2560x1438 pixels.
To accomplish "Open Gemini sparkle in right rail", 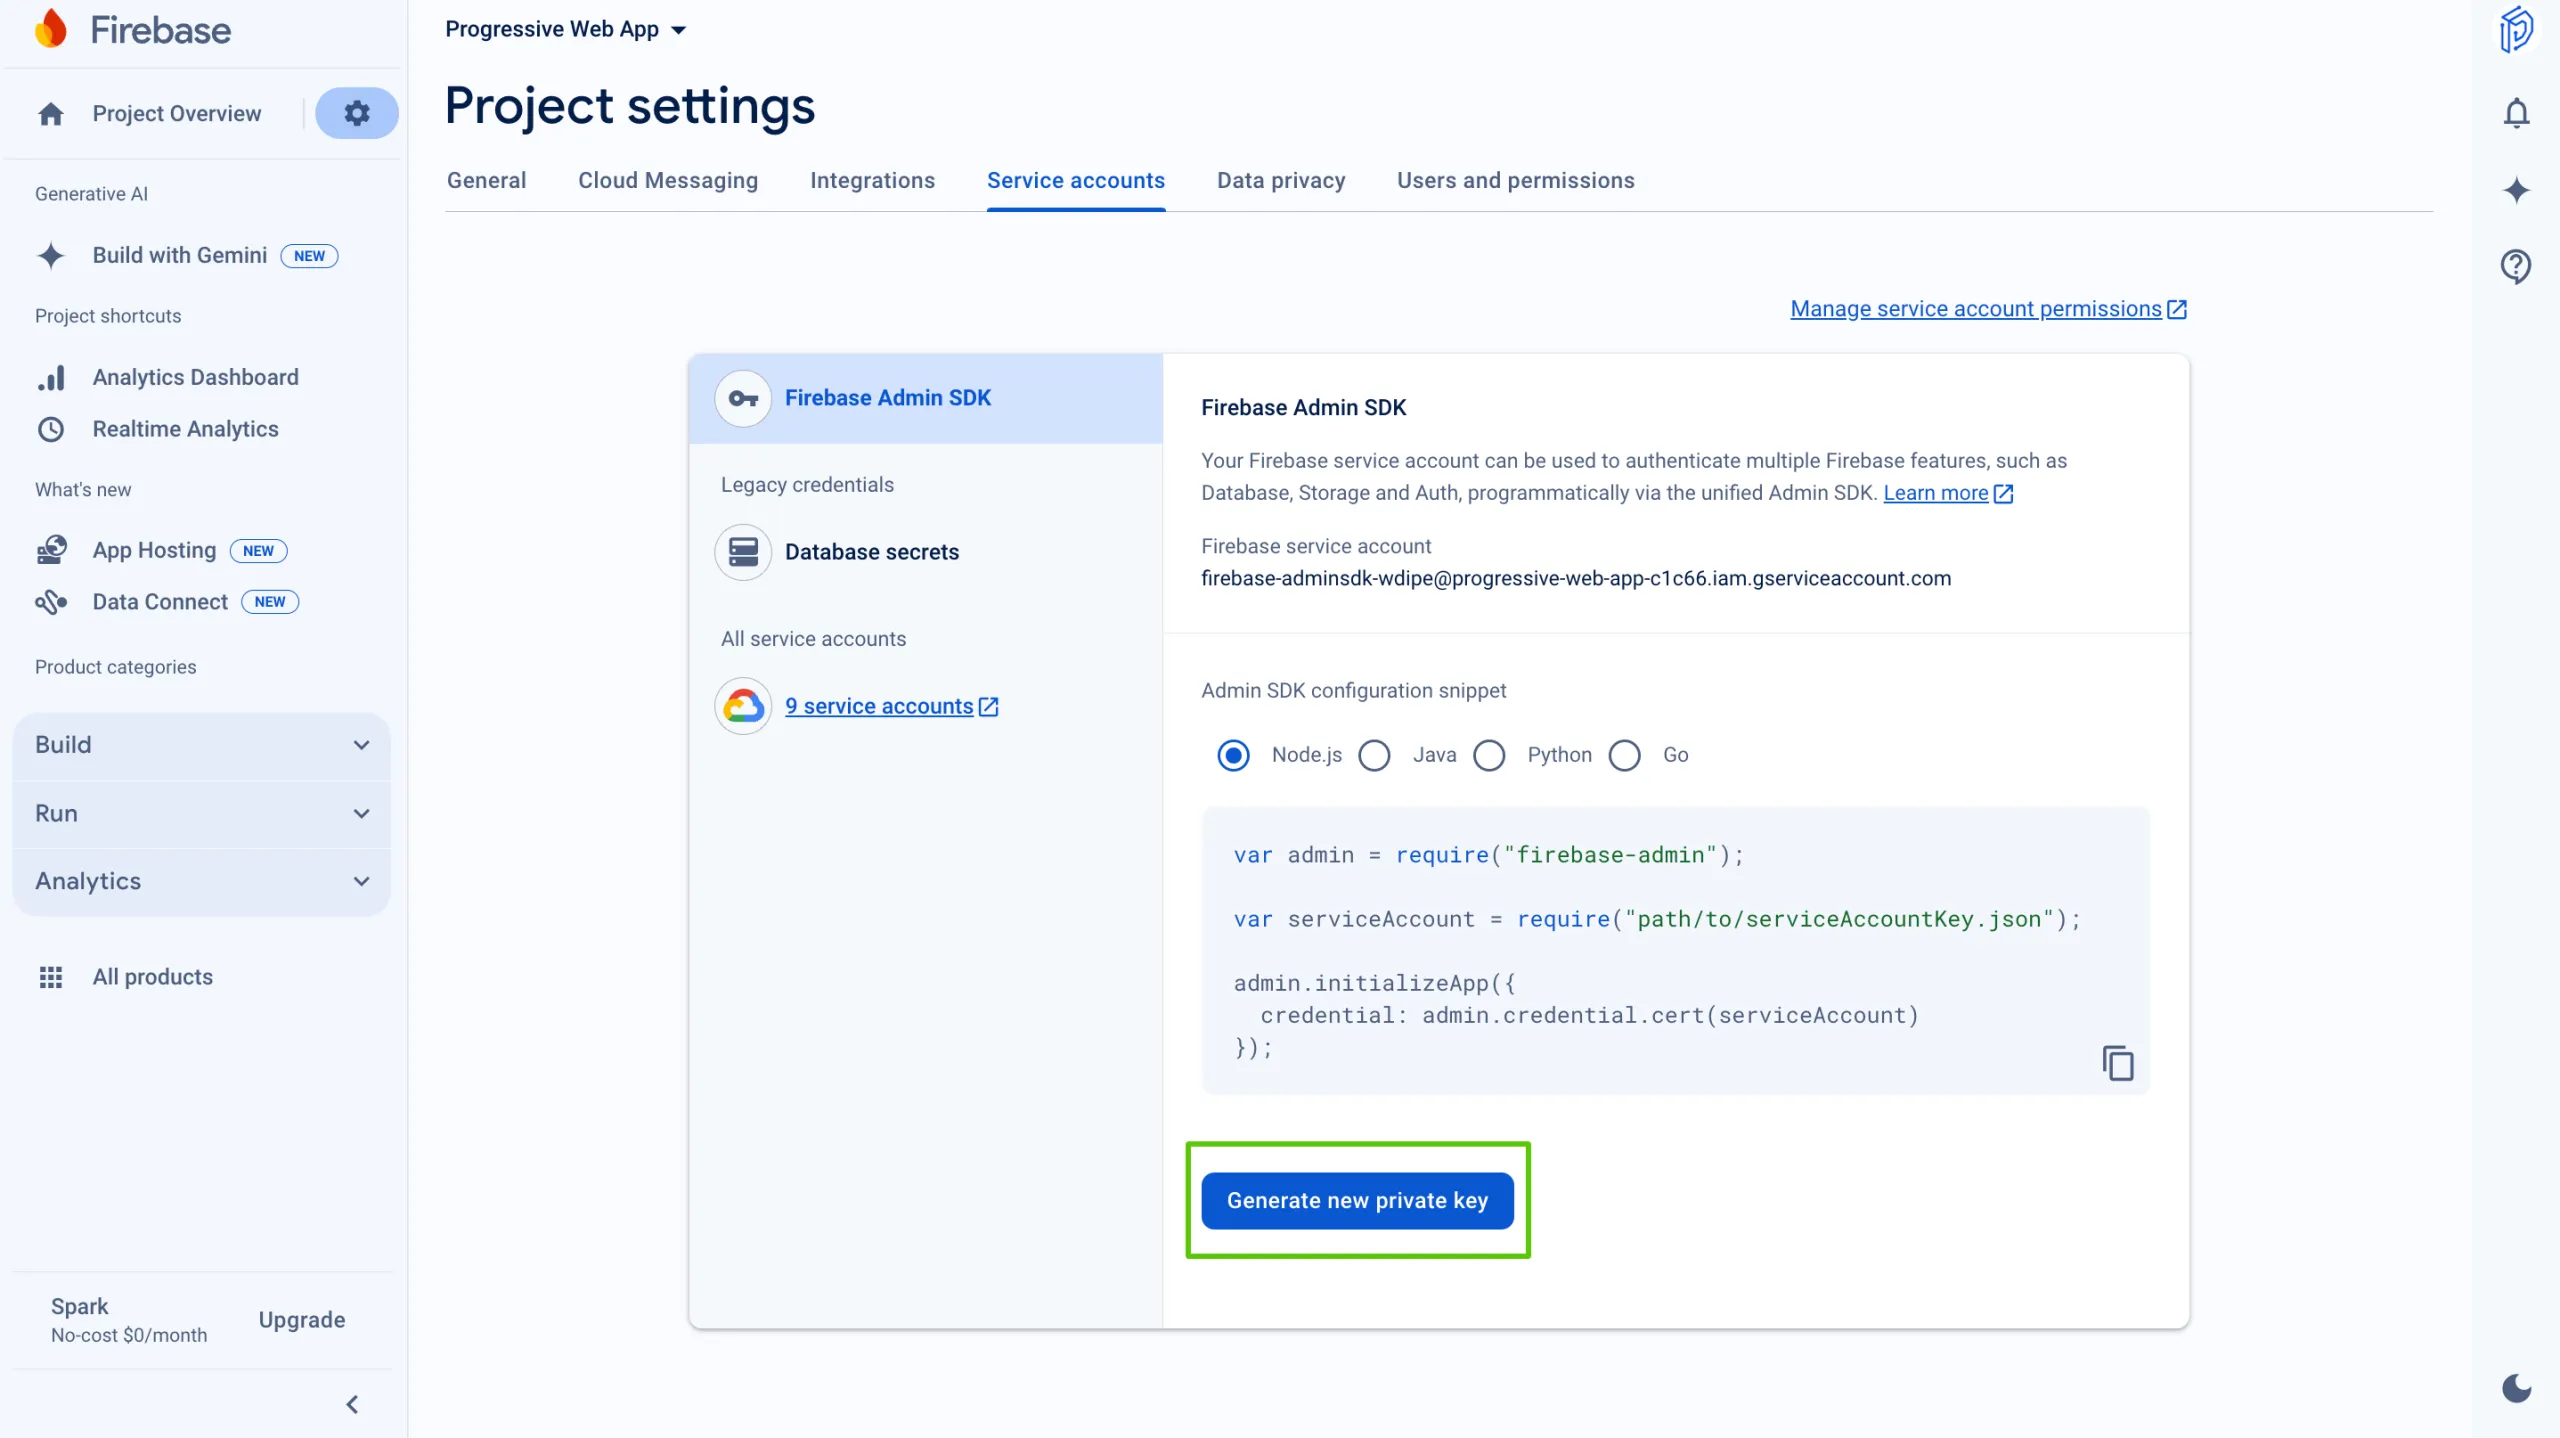I will pos(2516,190).
